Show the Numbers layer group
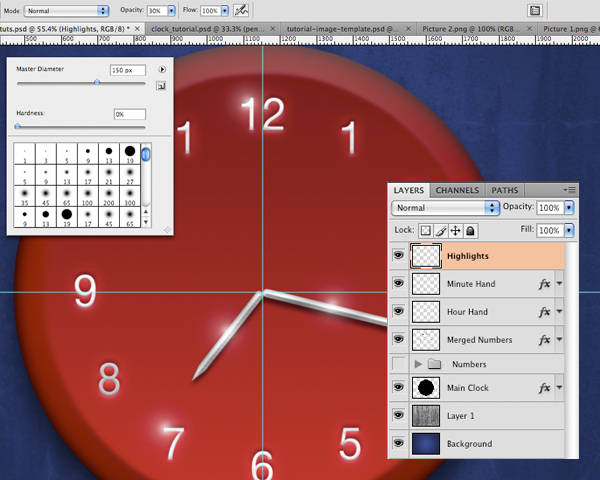 click(x=399, y=364)
